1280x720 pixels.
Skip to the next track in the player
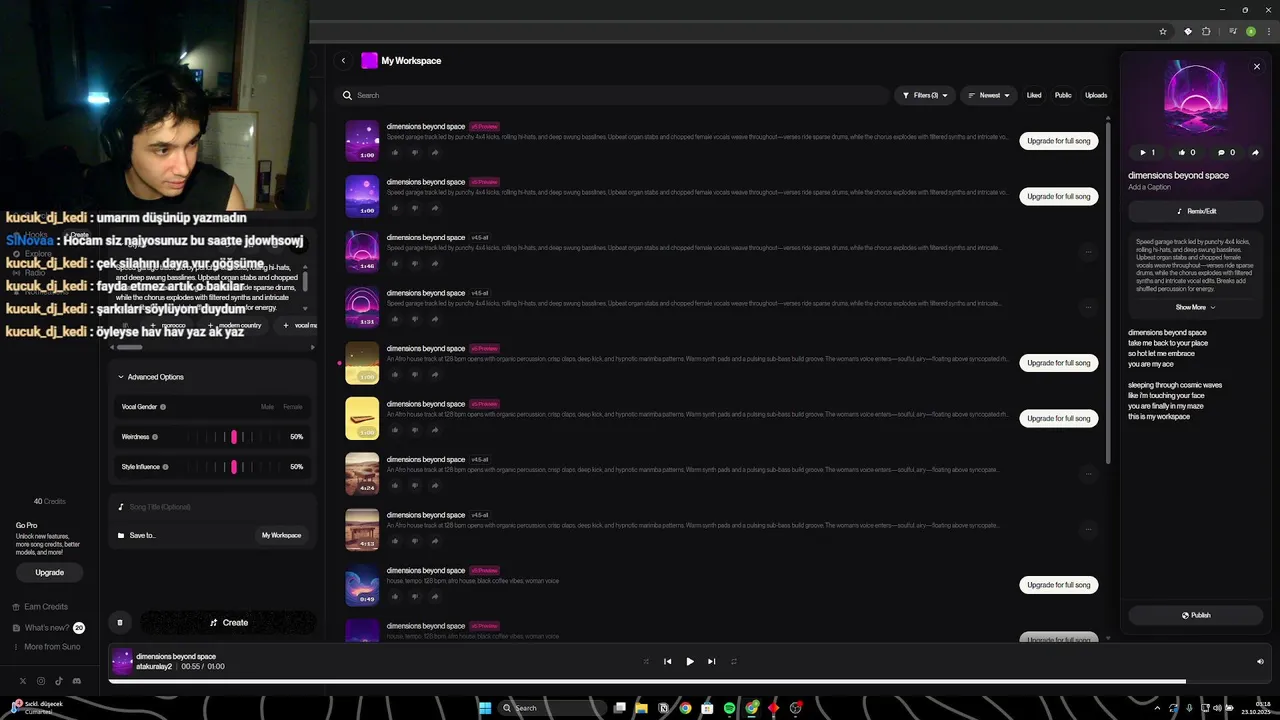point(712,661)
